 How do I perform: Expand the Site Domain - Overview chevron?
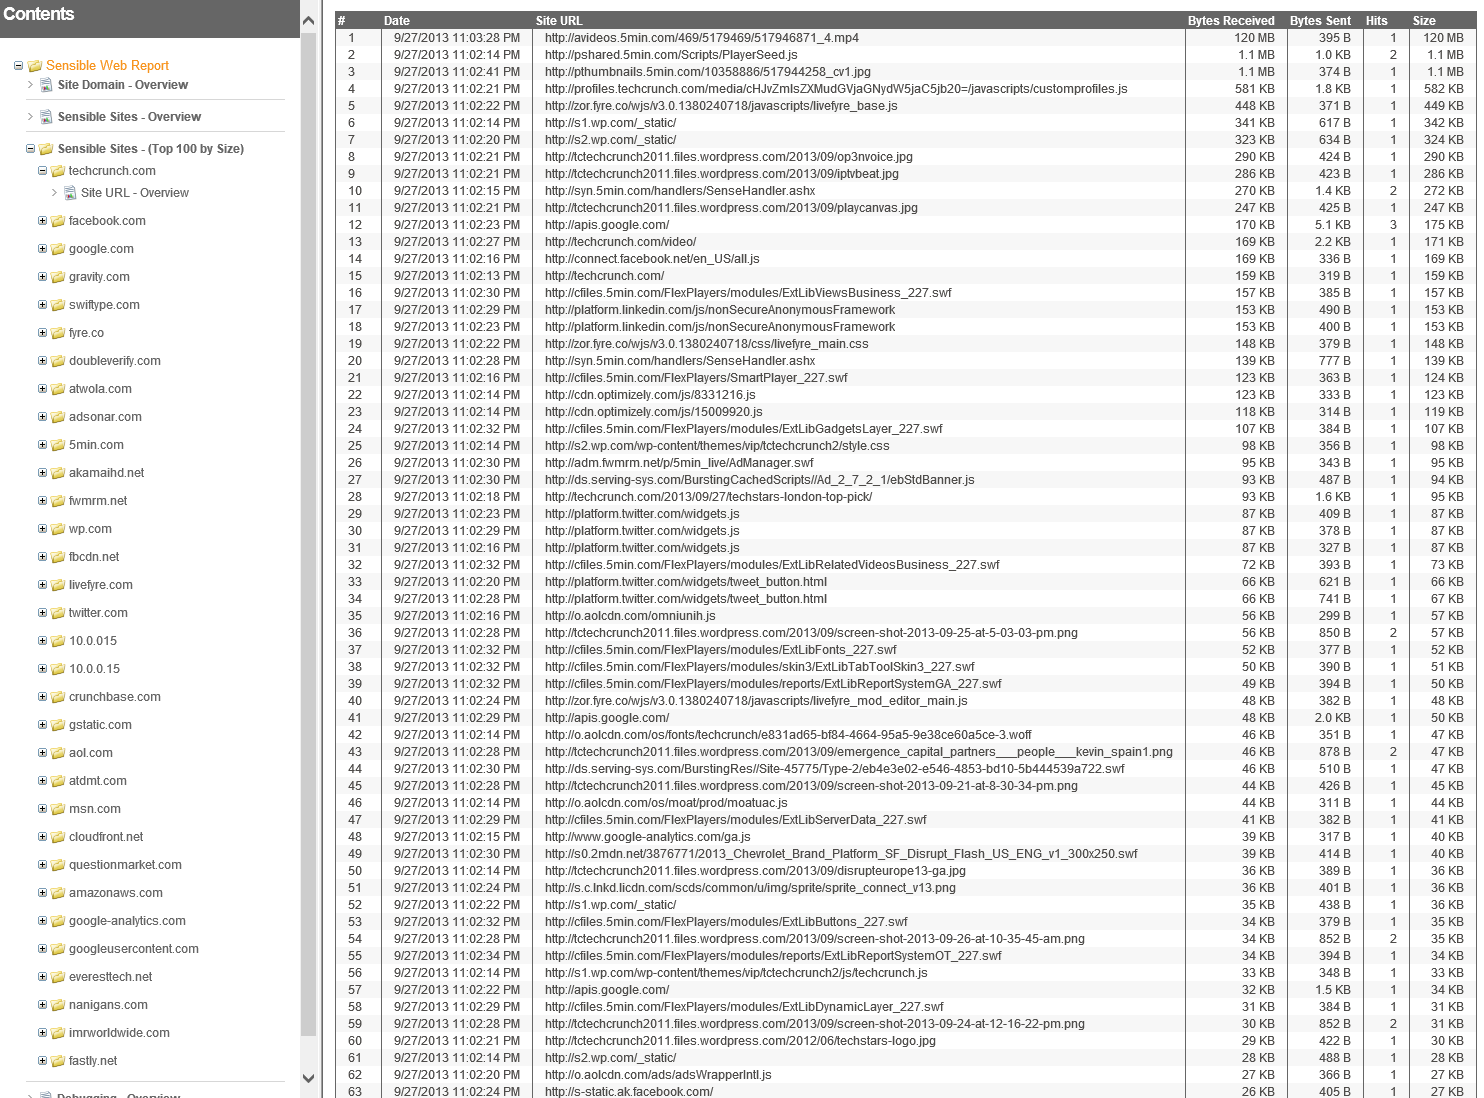click(30, 85)
